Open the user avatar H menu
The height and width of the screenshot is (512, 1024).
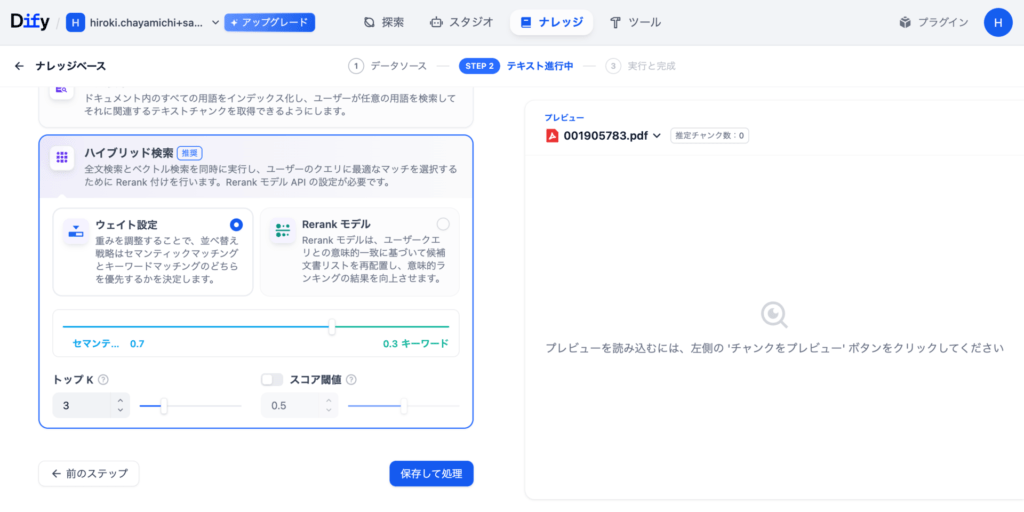coord(998,22)
